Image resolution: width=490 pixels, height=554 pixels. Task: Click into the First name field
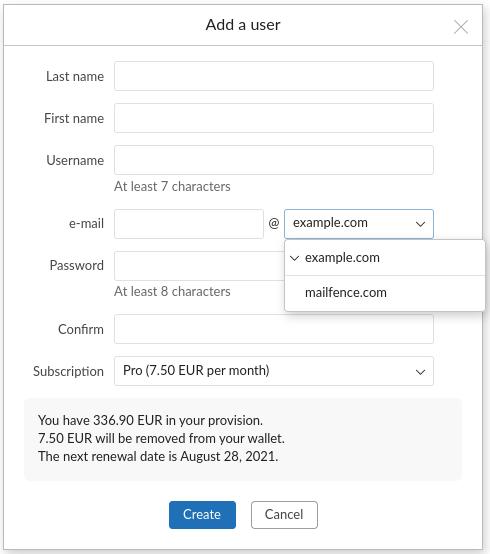coord(273,118)
